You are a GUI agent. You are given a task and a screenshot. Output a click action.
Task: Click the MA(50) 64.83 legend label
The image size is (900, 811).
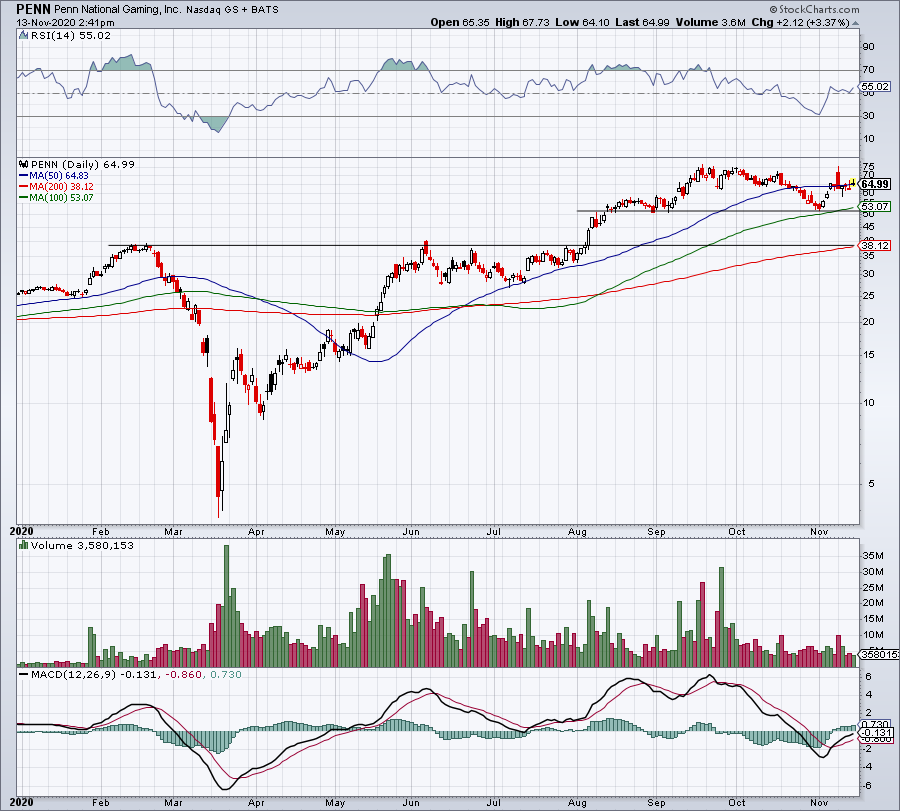click(59, 176)
